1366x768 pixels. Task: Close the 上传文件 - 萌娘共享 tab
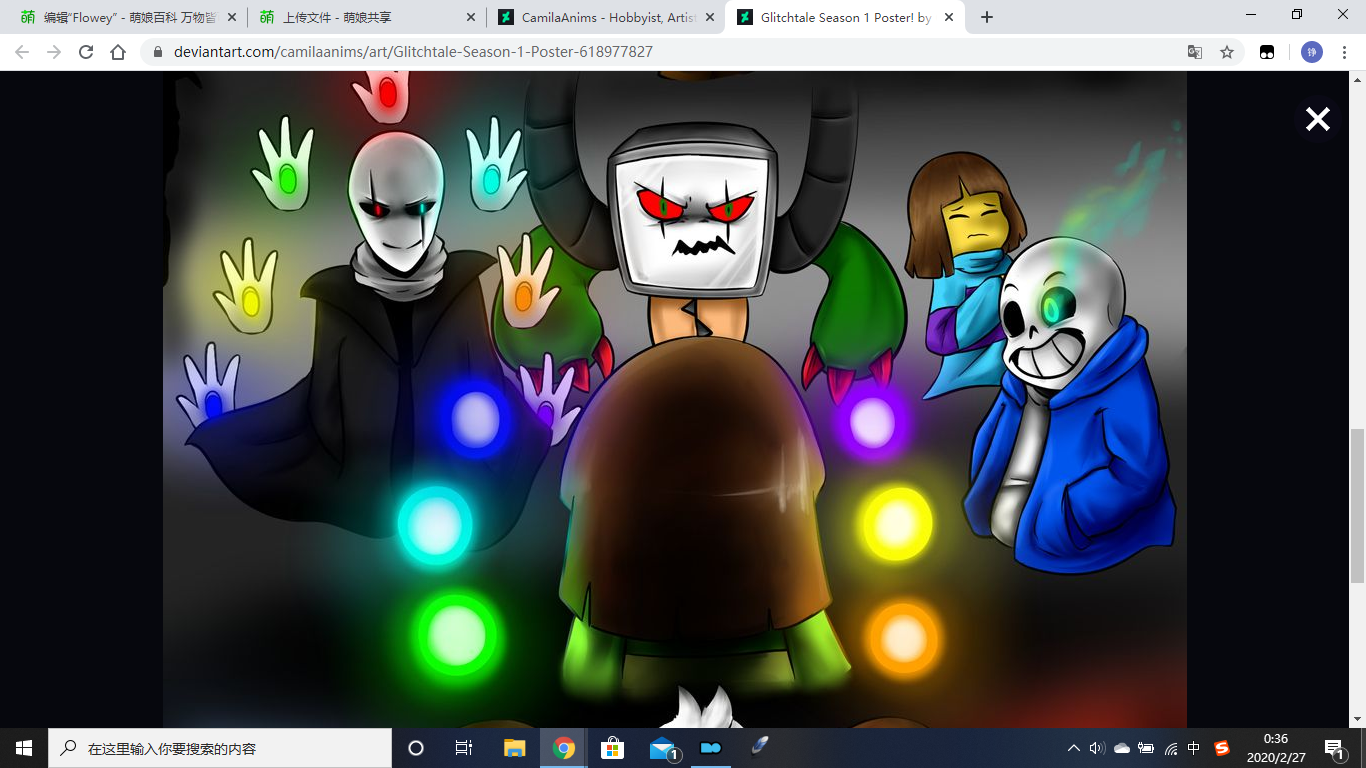coord(471,17)
